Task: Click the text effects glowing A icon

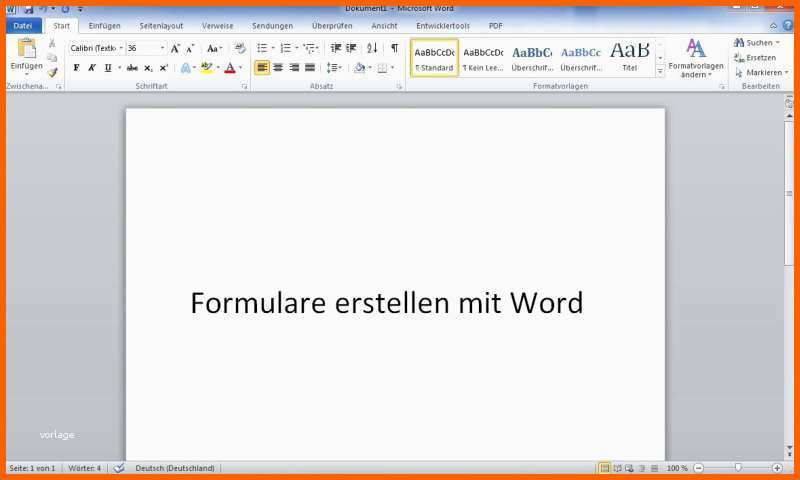Action: click(186, 68)
